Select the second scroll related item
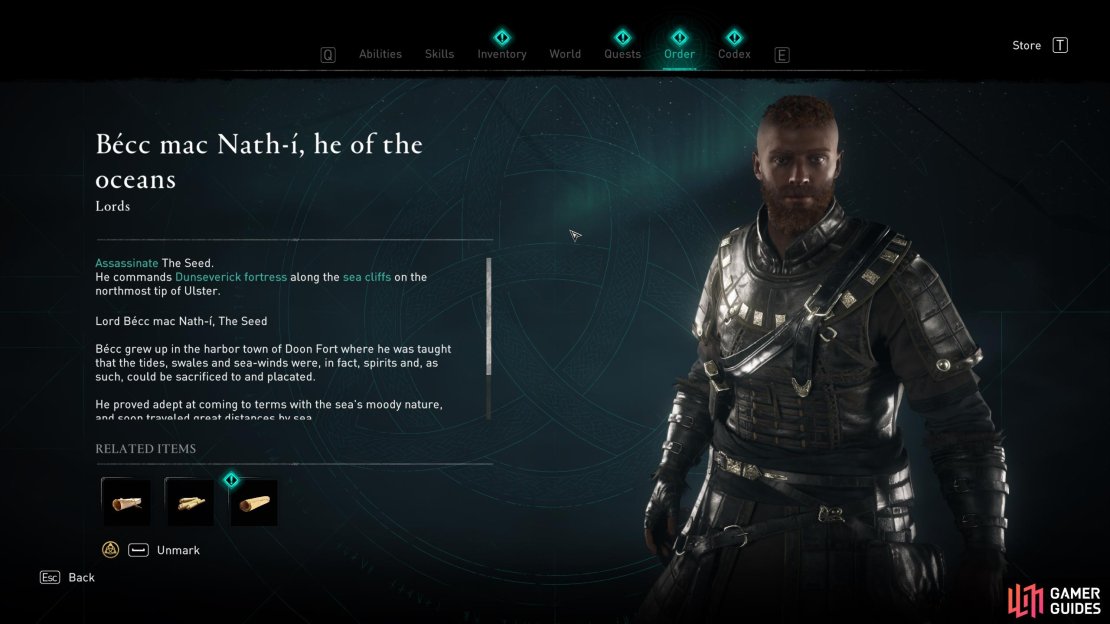The height and width of the screenshot is (624, 1110). [189, 501]
